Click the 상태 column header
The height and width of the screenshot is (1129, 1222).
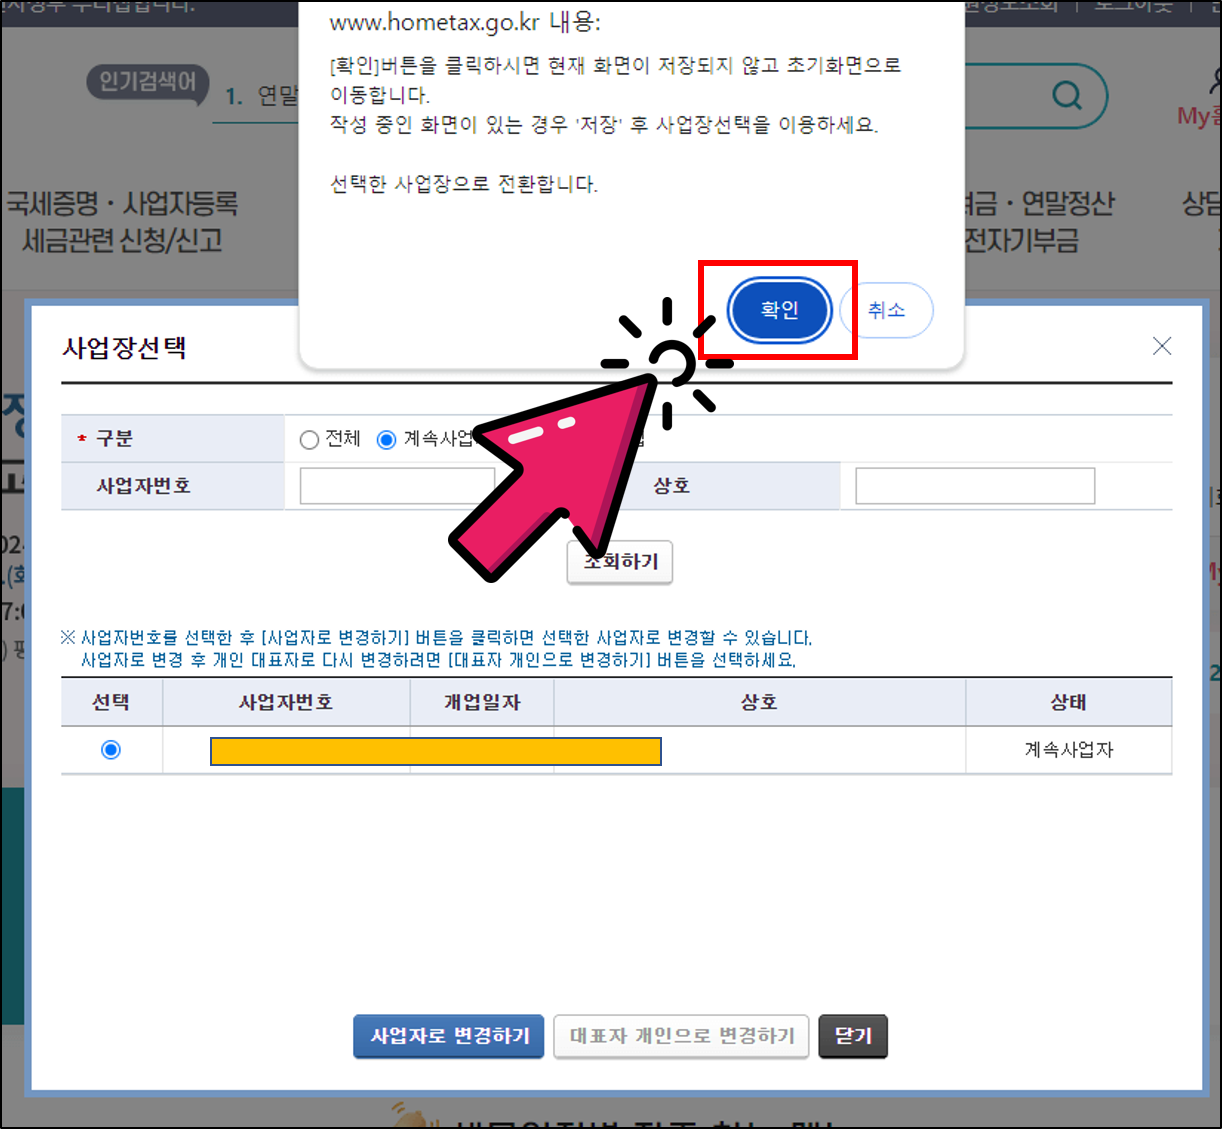click(x=1068, y=702)
